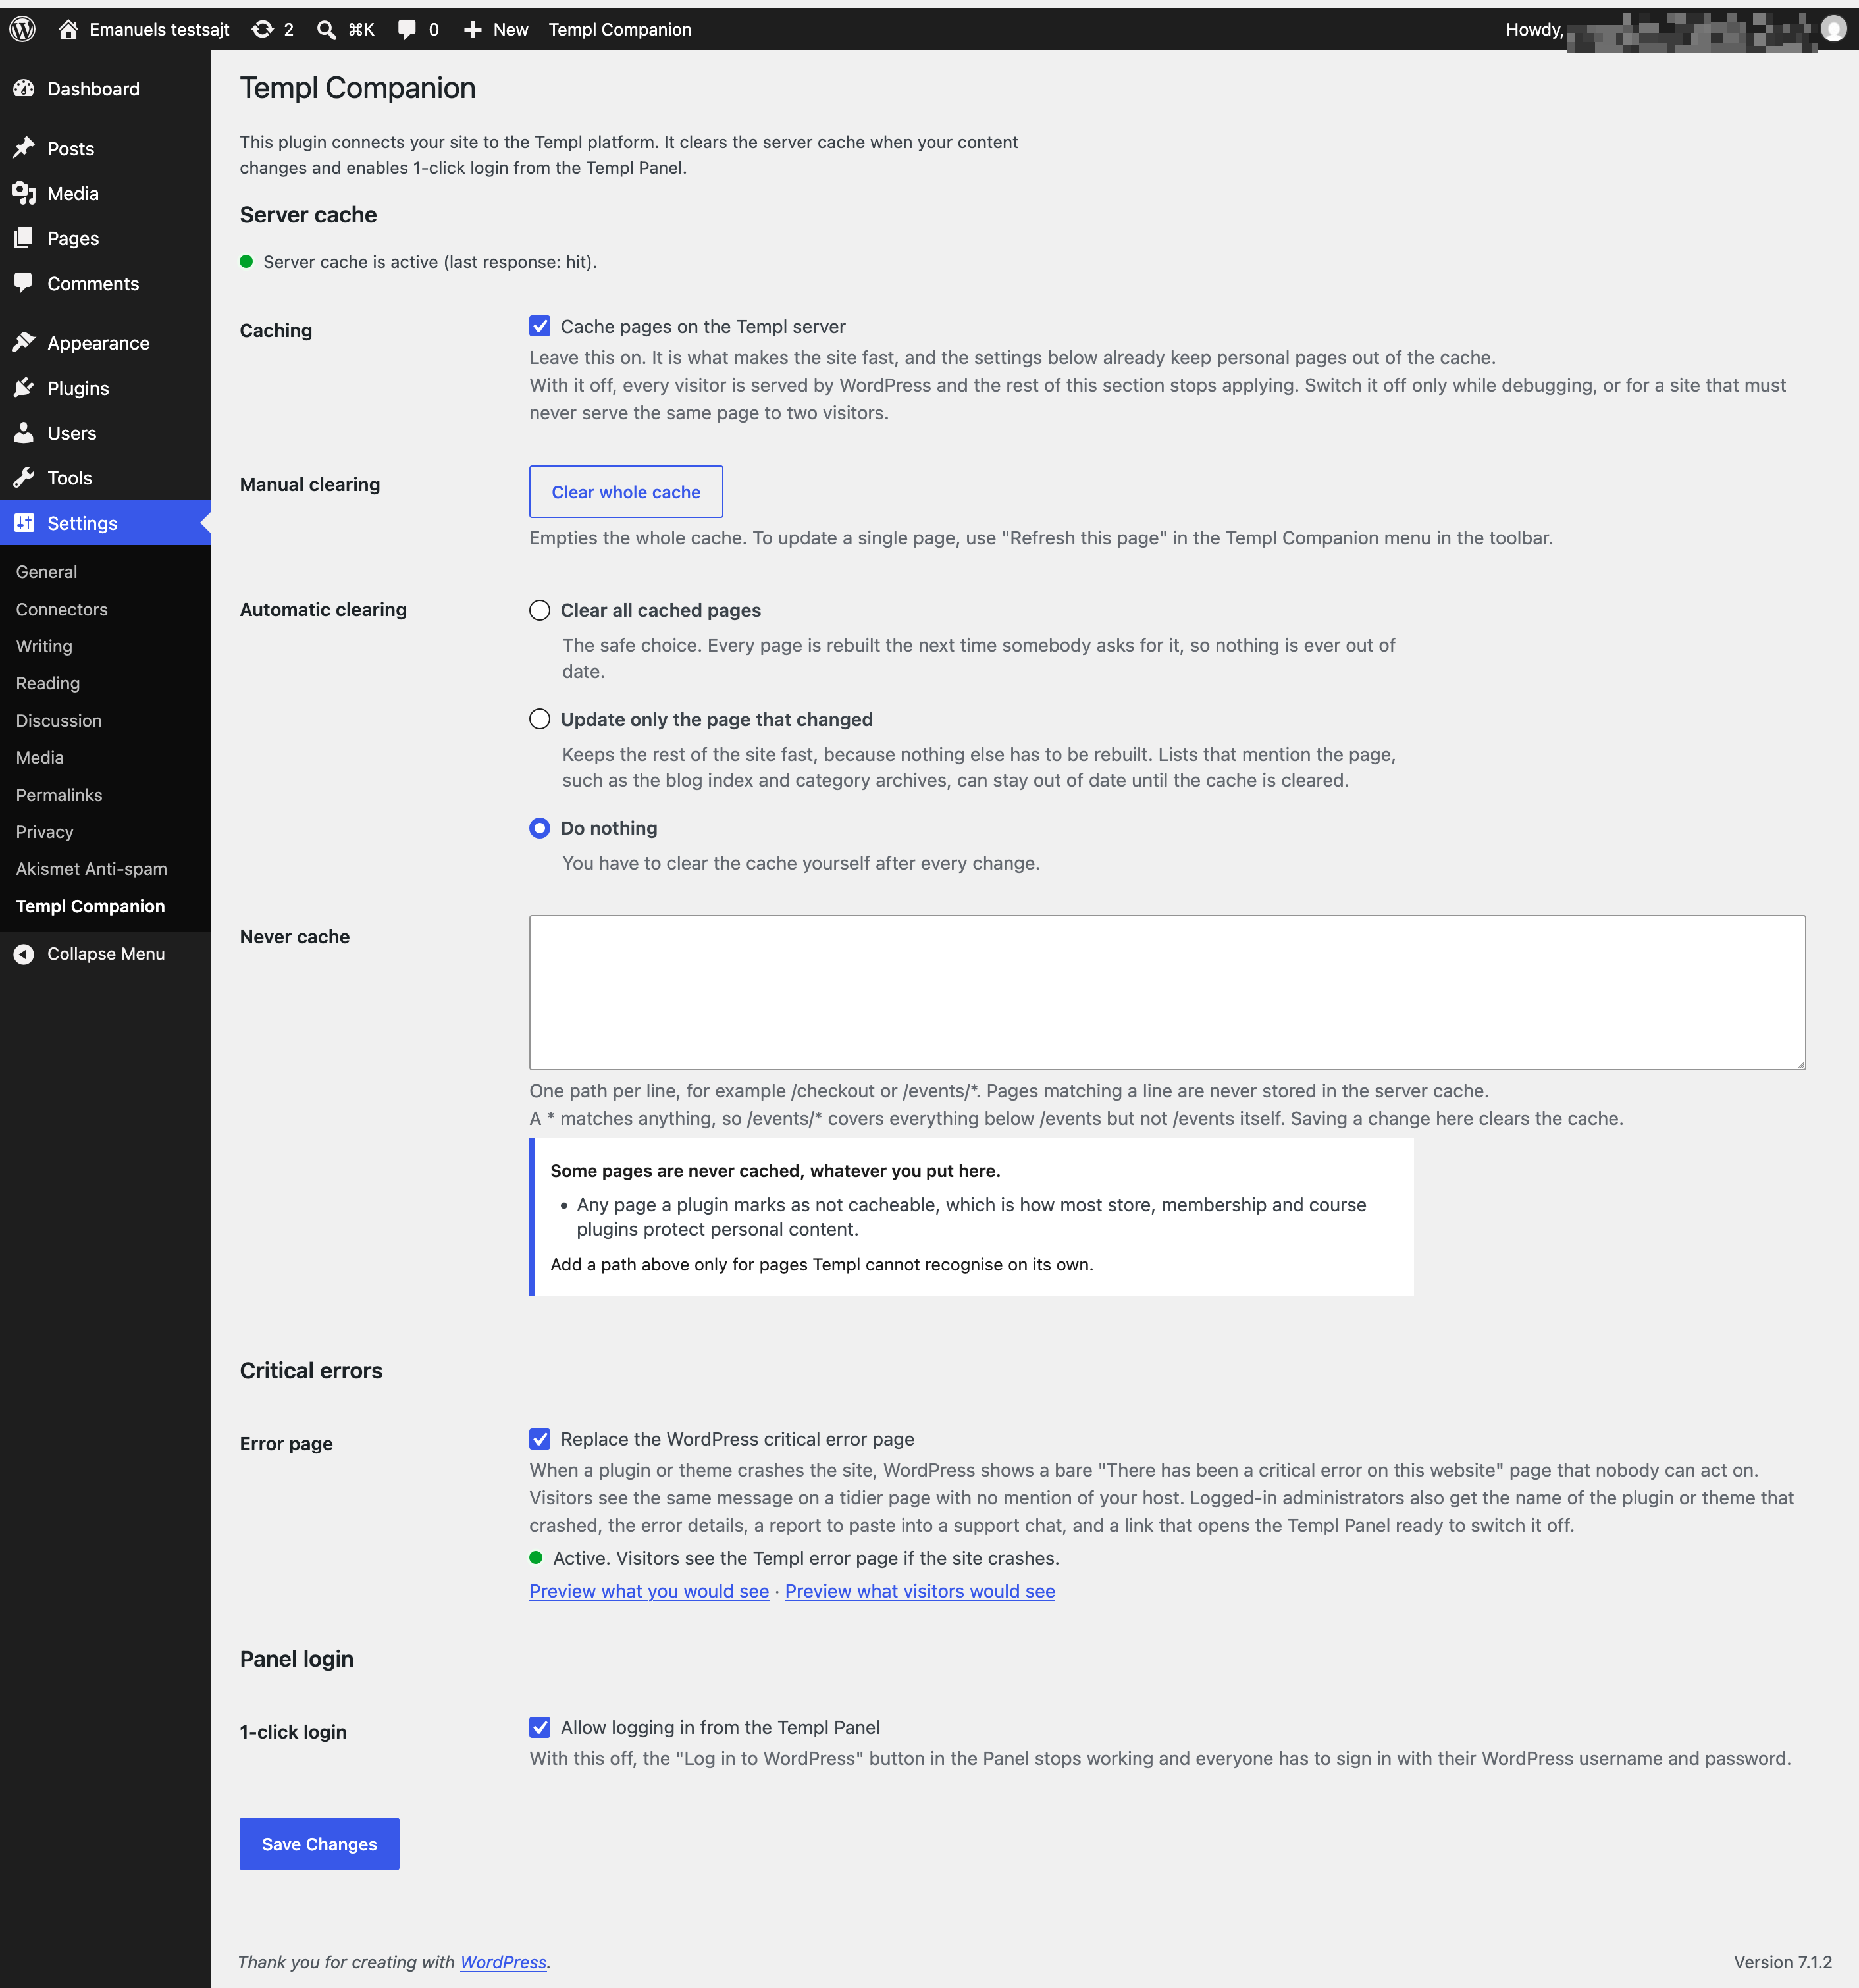
Task: Go to the Connectors settings page
Action: pyautogui.click(x=62, y=609)
